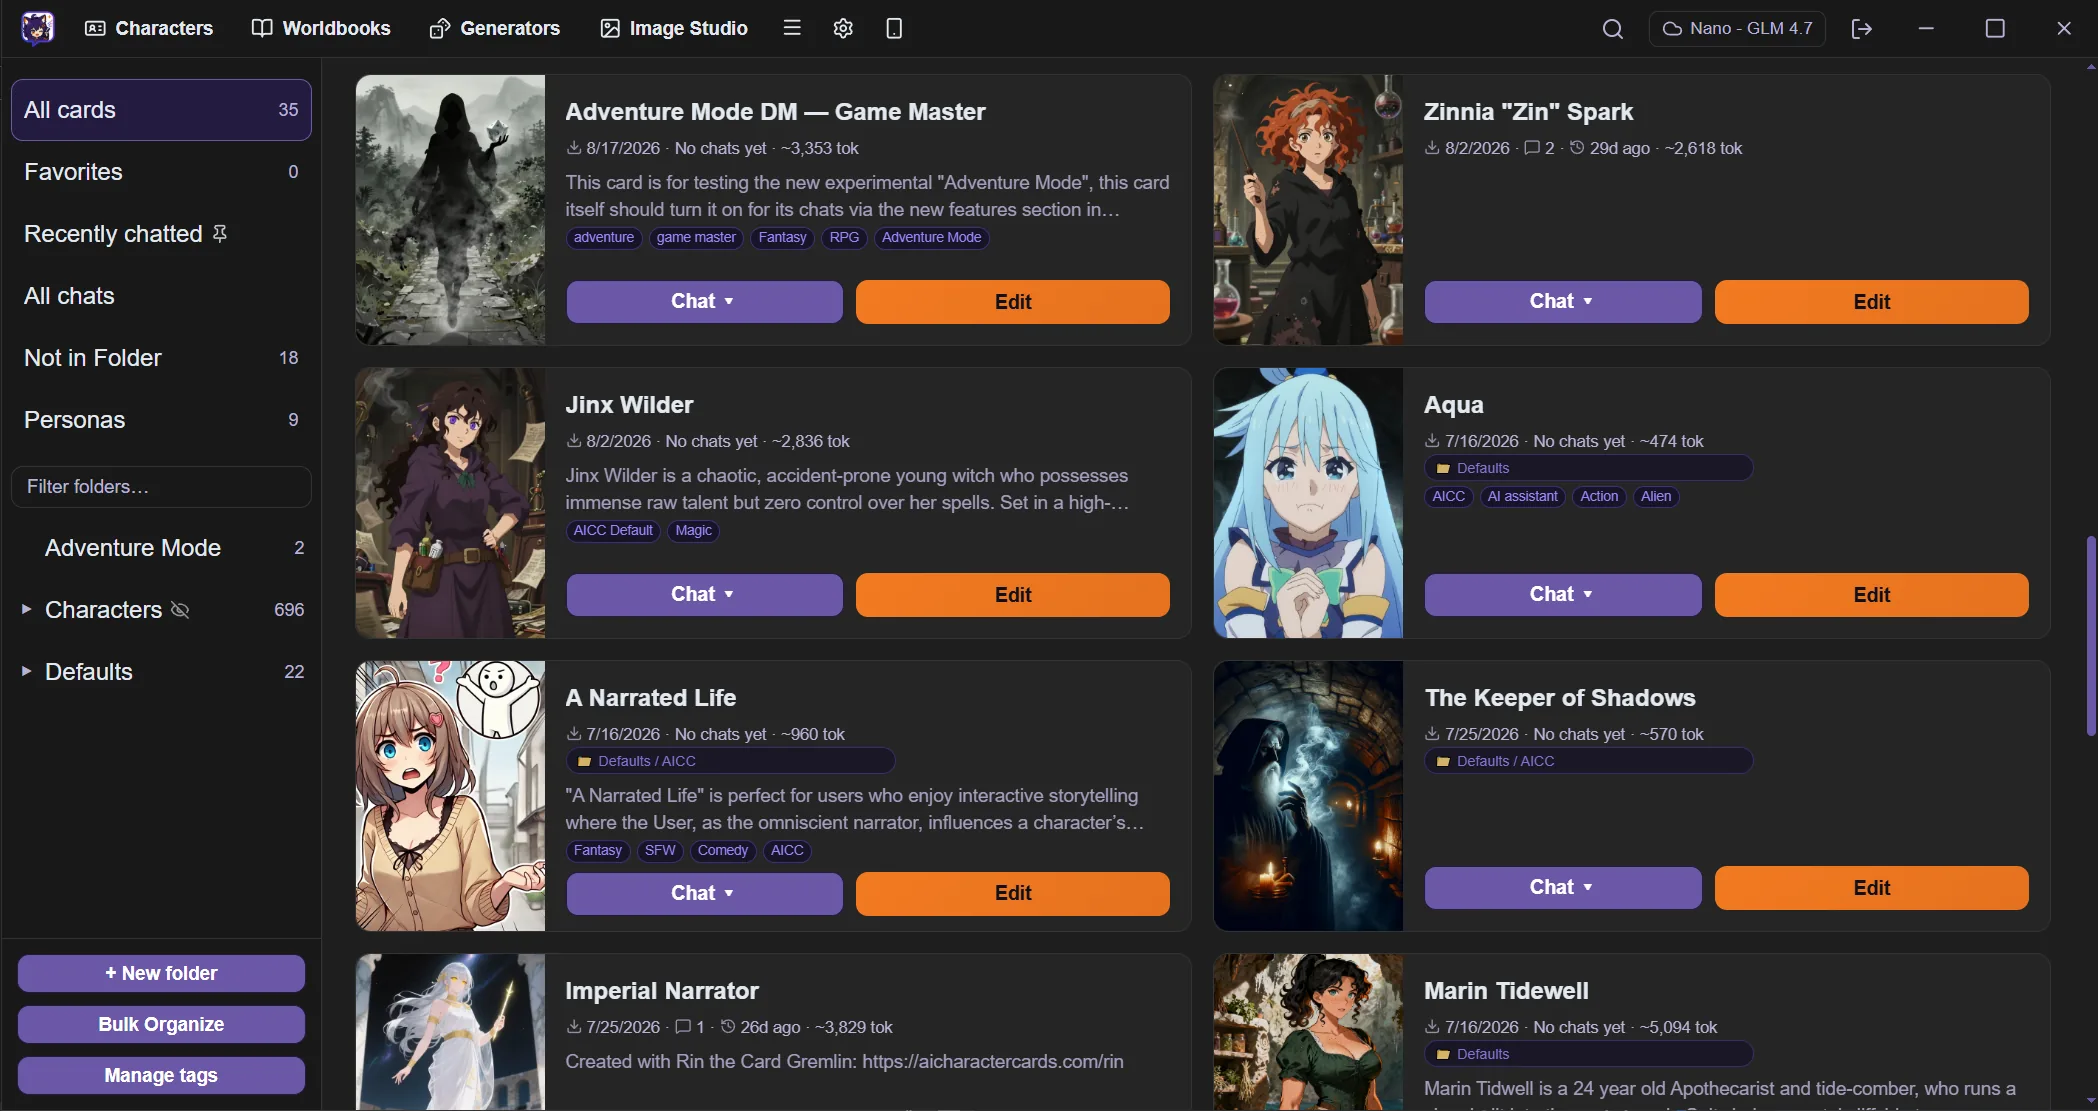Click the 'Comedy' tag on A Narrated Life
2098x1111 pixels.
pyautogui.click(x=722, y=850)
